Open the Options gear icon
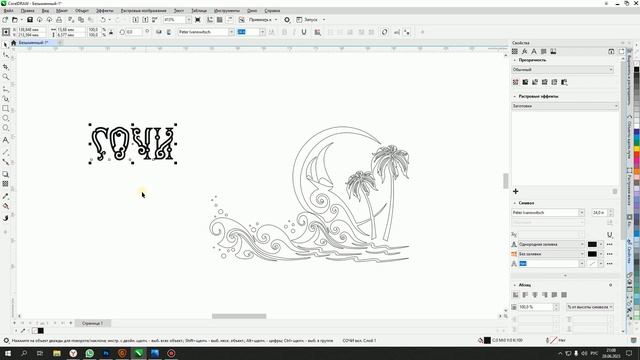 click(287, 20)
